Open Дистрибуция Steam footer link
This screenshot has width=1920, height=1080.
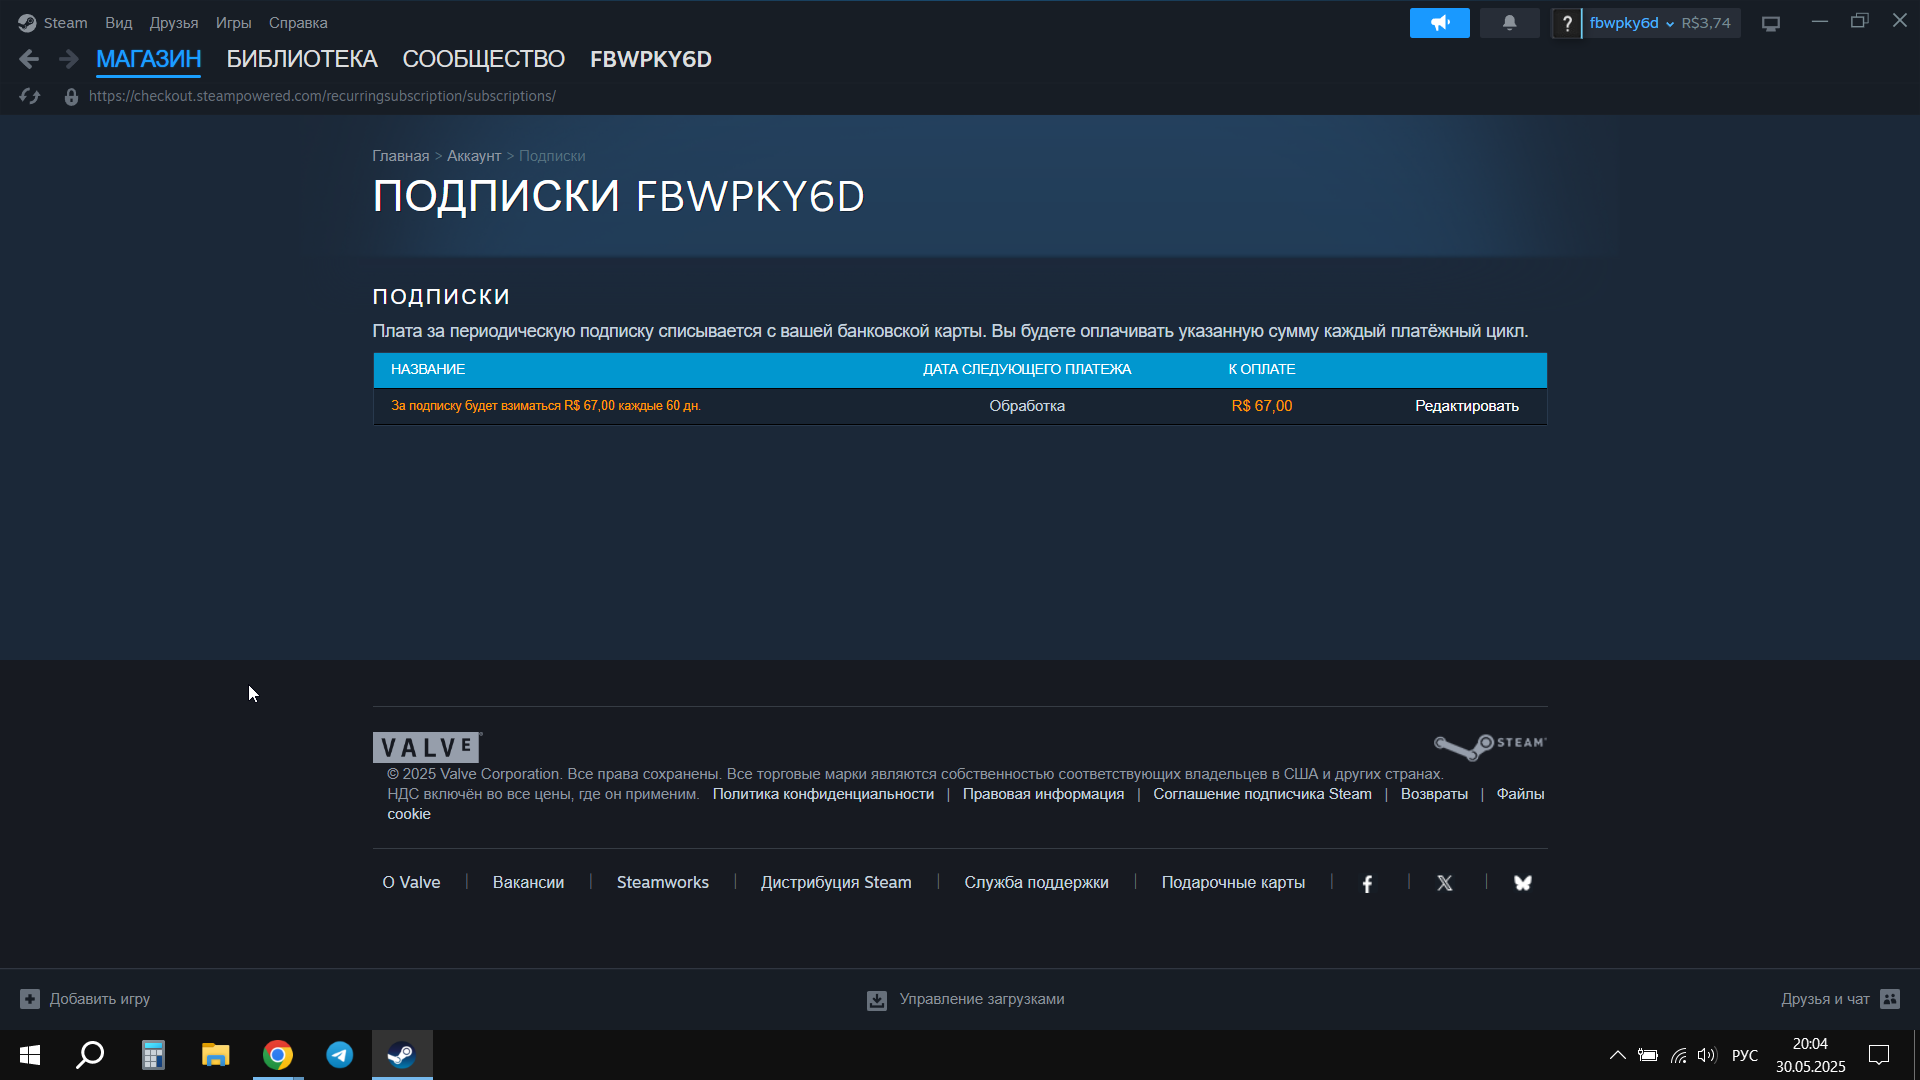tap(836, 883)
